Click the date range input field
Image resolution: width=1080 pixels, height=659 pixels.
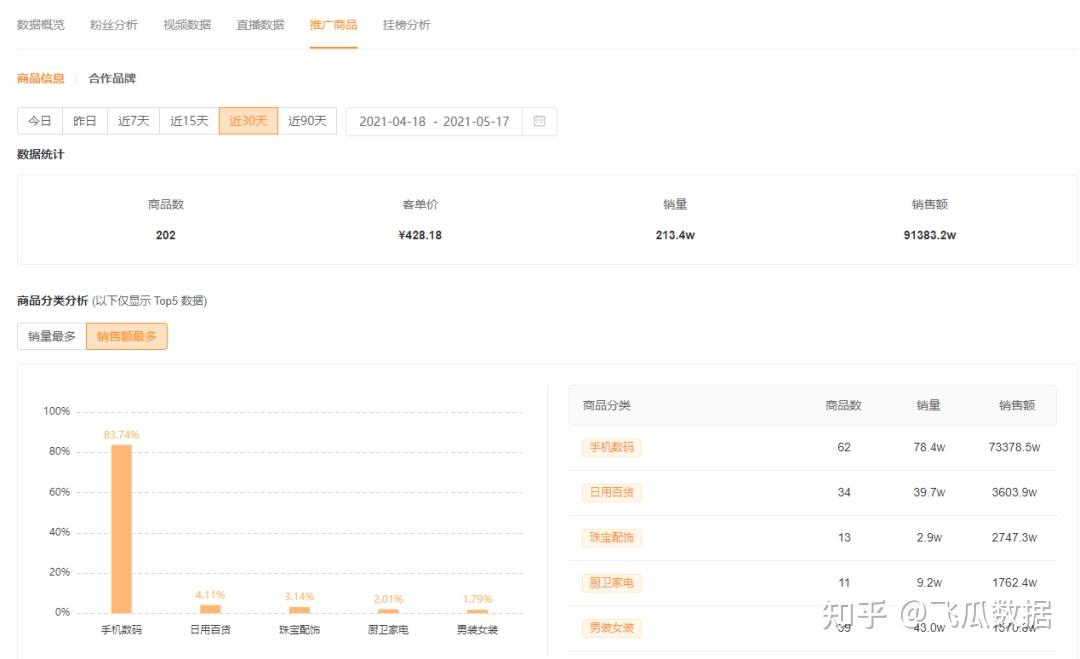coord(434,121)
